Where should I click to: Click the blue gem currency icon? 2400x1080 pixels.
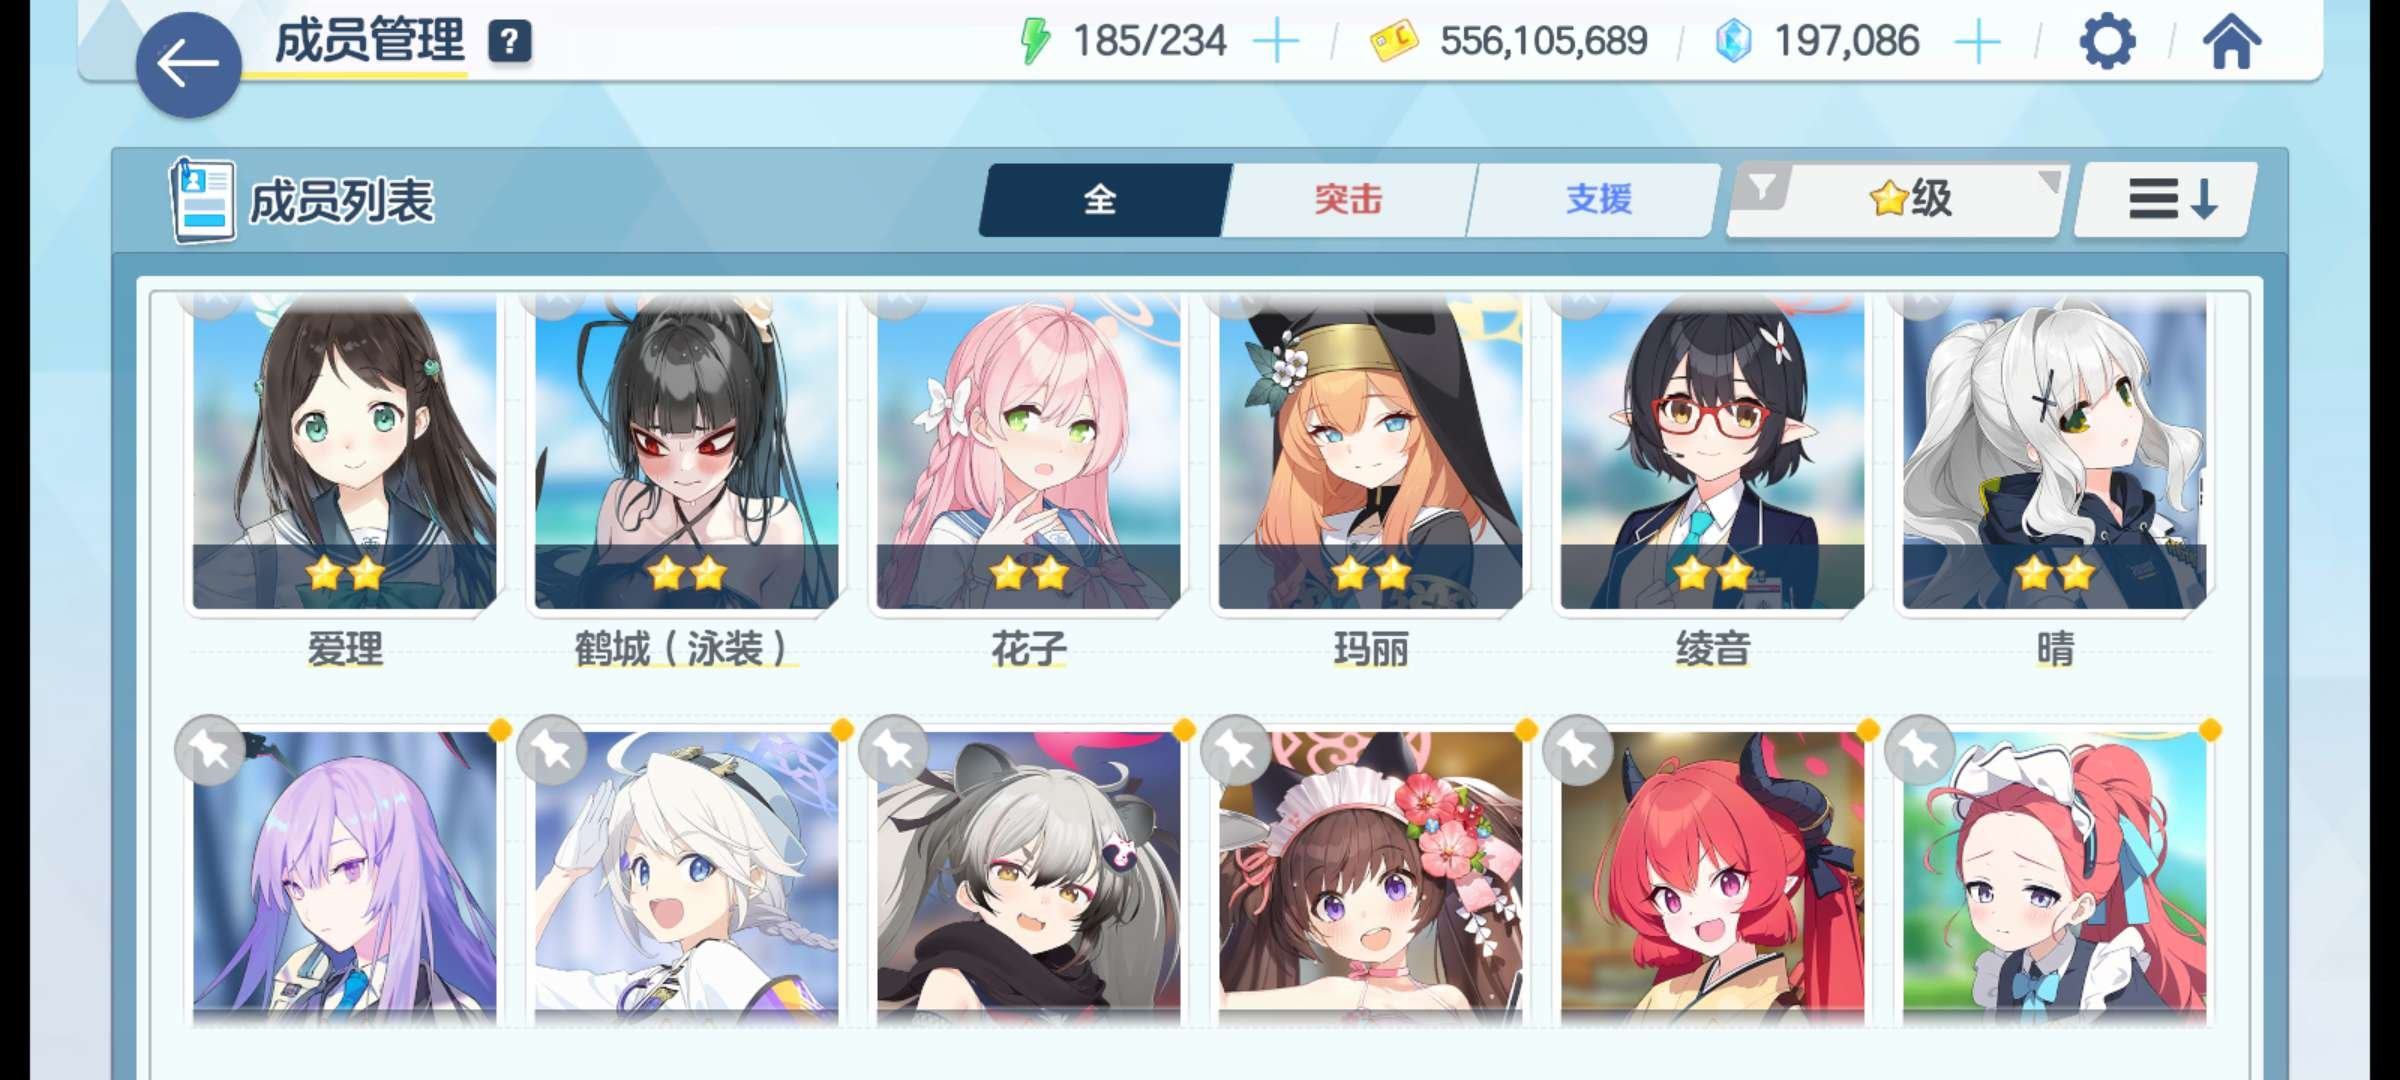(1733, 42)
